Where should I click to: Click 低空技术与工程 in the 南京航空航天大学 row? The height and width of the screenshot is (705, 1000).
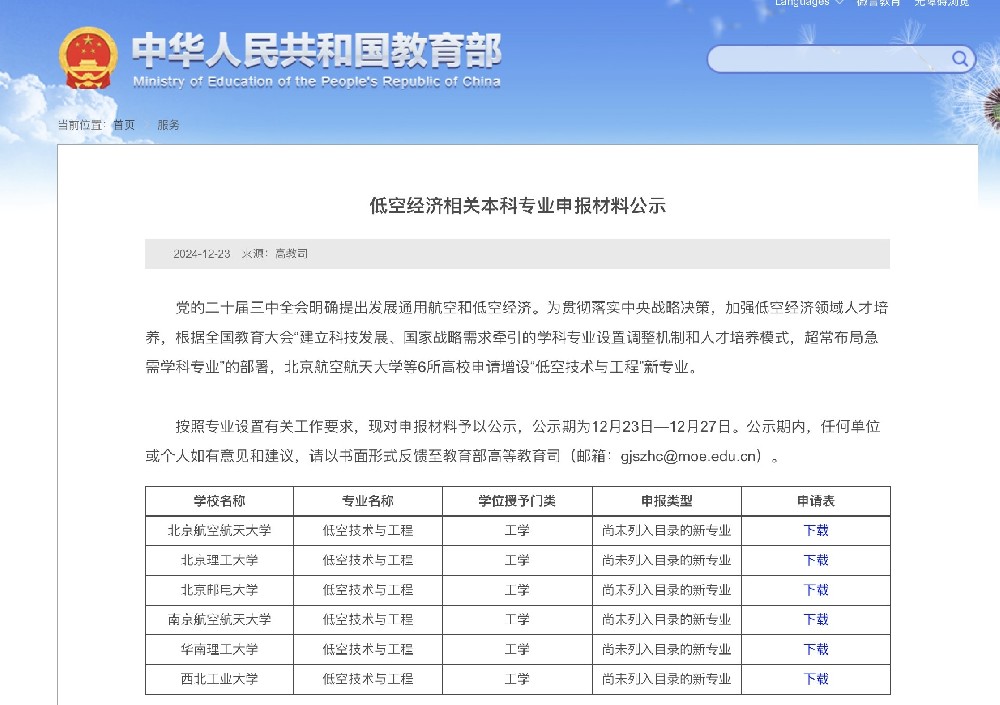pyautogui.click(x=368, y=620)
